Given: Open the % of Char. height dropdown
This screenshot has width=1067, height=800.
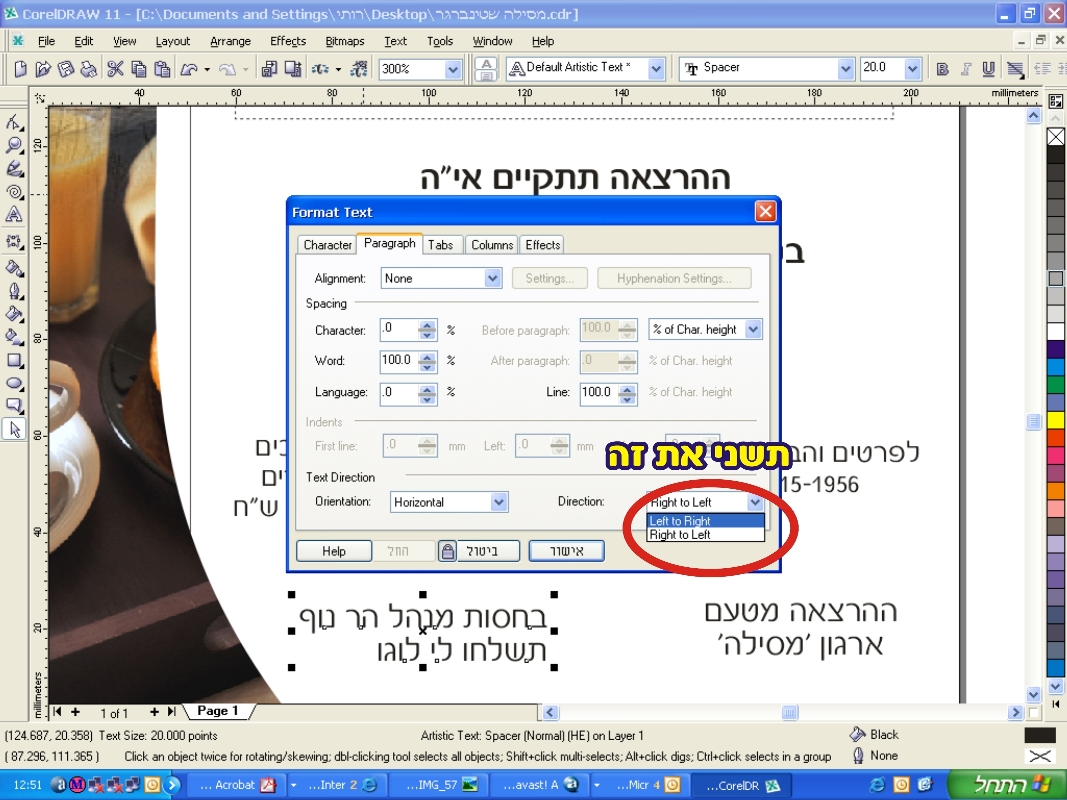Looking at the screenshot, I should tap(753, 329).
